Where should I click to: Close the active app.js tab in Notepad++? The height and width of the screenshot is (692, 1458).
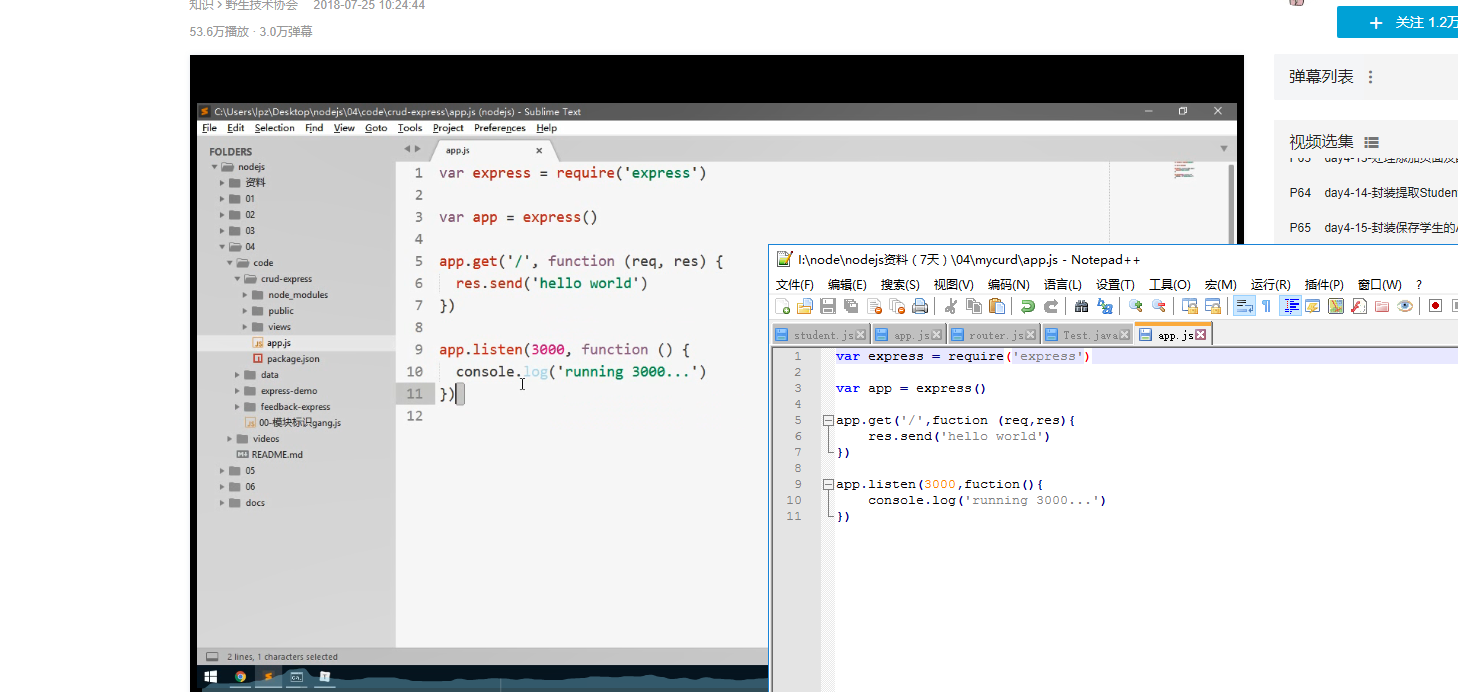point(1200,335)
